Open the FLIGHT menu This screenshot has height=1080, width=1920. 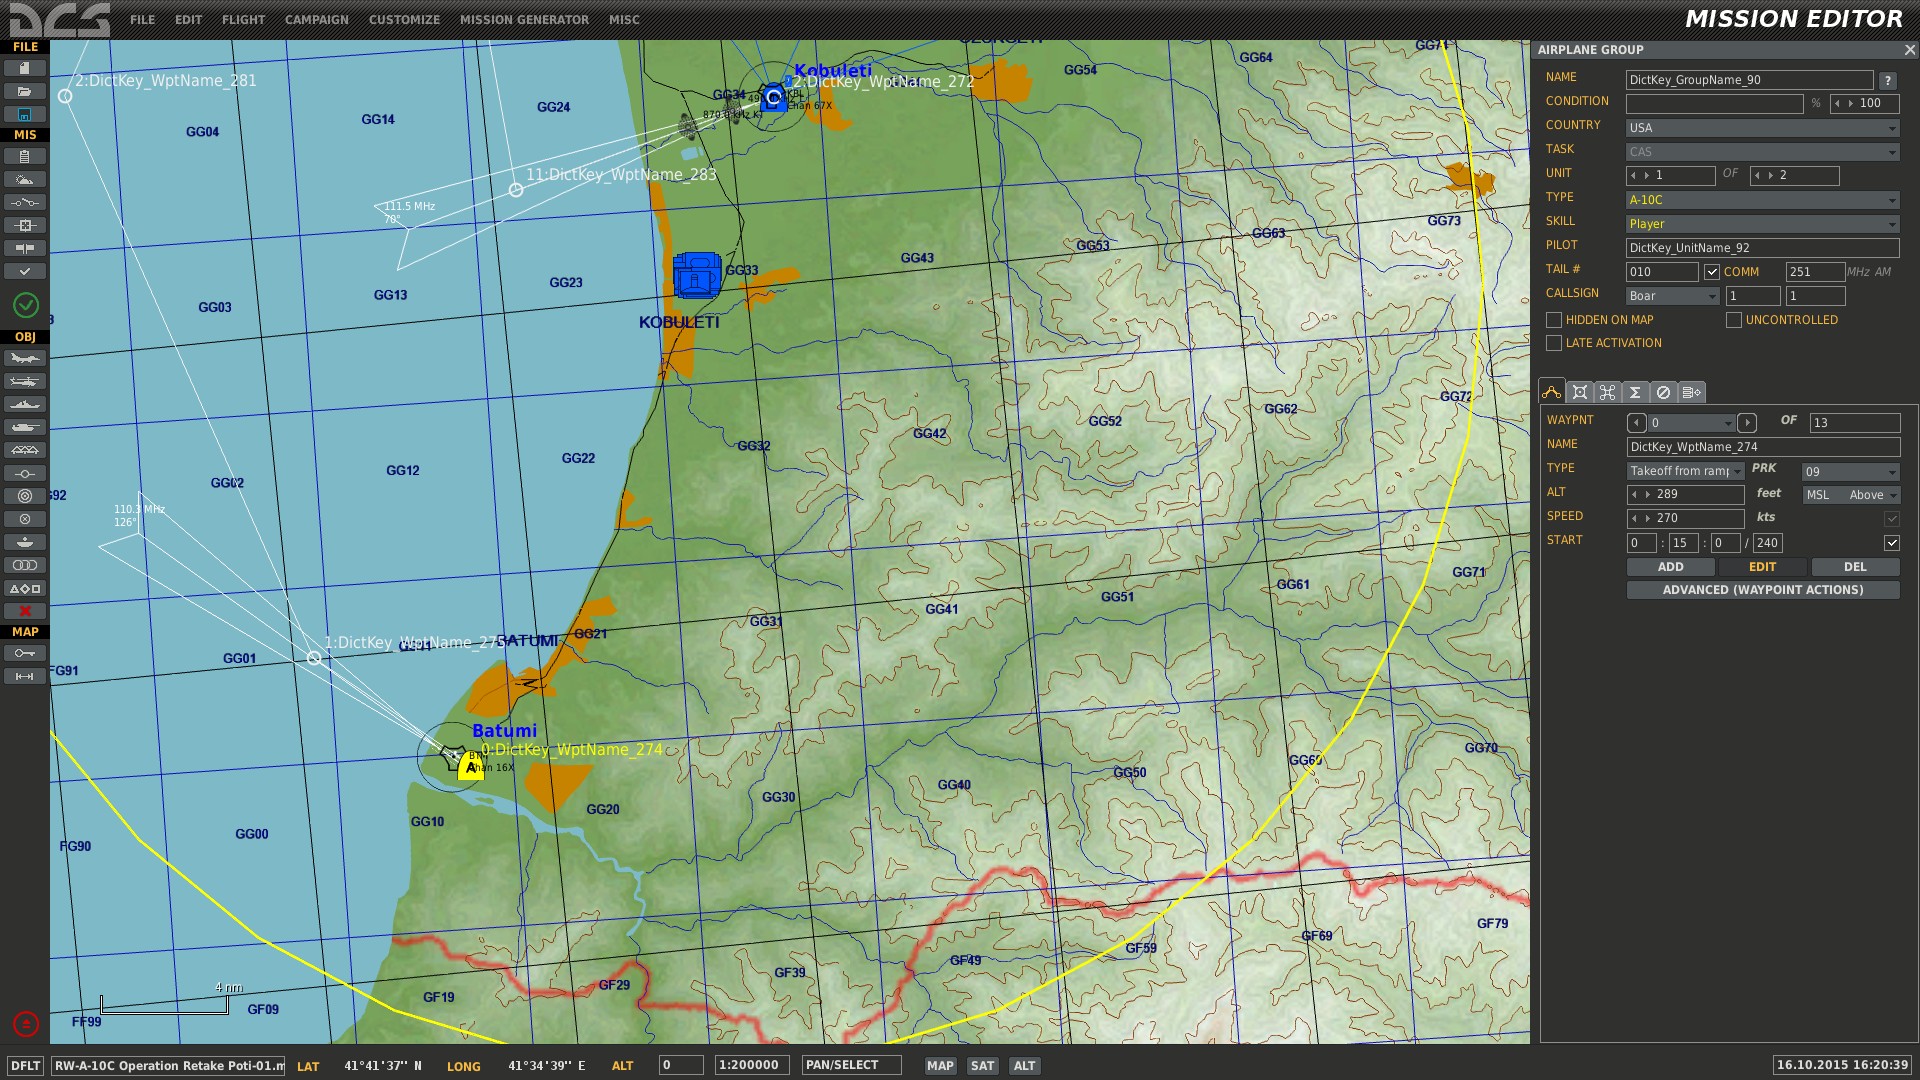(243, 20)
